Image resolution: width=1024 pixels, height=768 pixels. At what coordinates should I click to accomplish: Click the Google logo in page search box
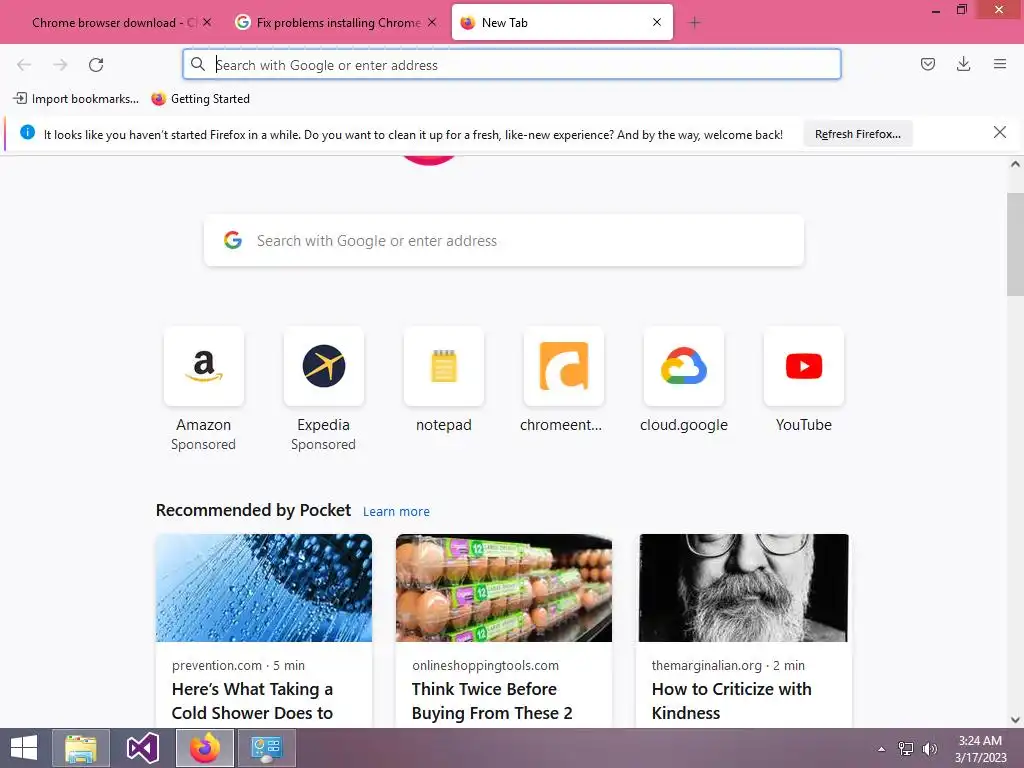233,240
